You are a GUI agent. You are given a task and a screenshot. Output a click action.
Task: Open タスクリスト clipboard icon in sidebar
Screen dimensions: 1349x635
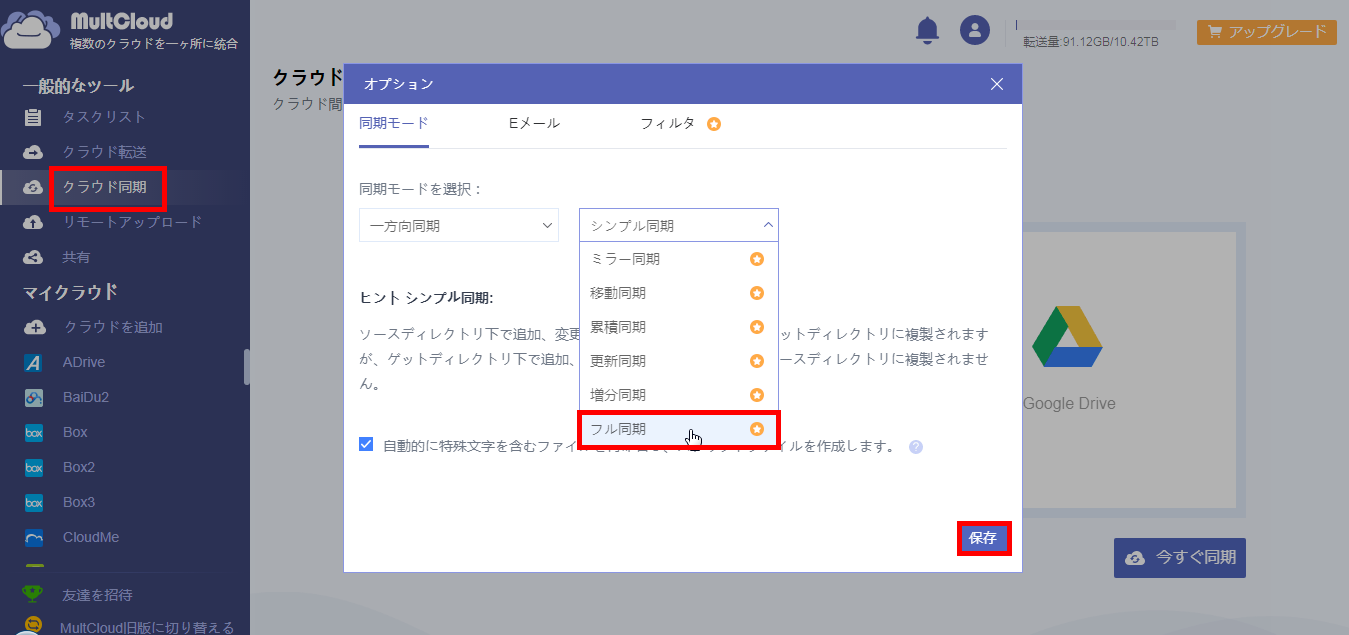pyautogui.click(x=33, y=117)
